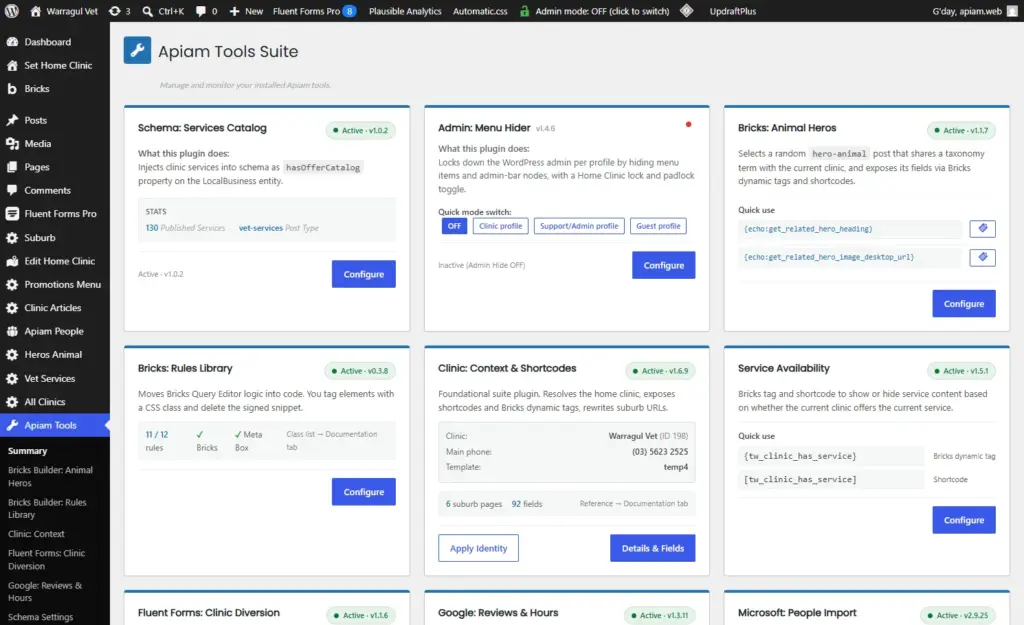The width and height of the screenshot is (1024, 625).
Task: Copy the get_related_hero_image_desktop_url tag icon
Action: click(x=982, y=257)
